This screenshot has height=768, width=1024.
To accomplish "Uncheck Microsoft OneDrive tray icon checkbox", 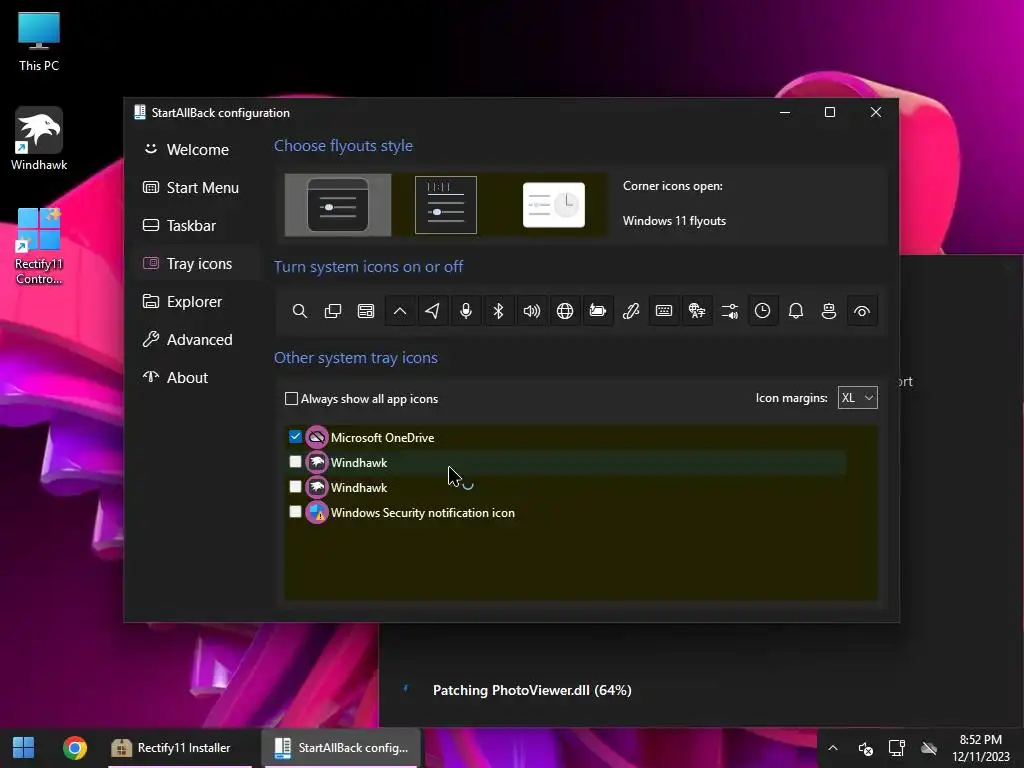I will tap(295, 436).
